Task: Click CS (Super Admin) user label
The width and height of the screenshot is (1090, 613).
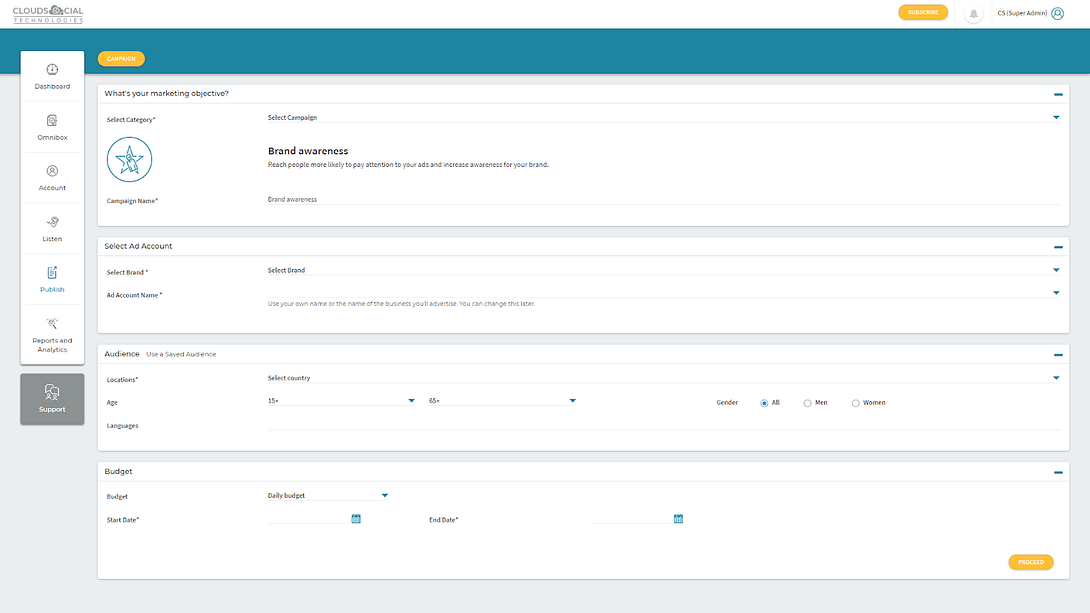Action: (x=1022, y=13)
